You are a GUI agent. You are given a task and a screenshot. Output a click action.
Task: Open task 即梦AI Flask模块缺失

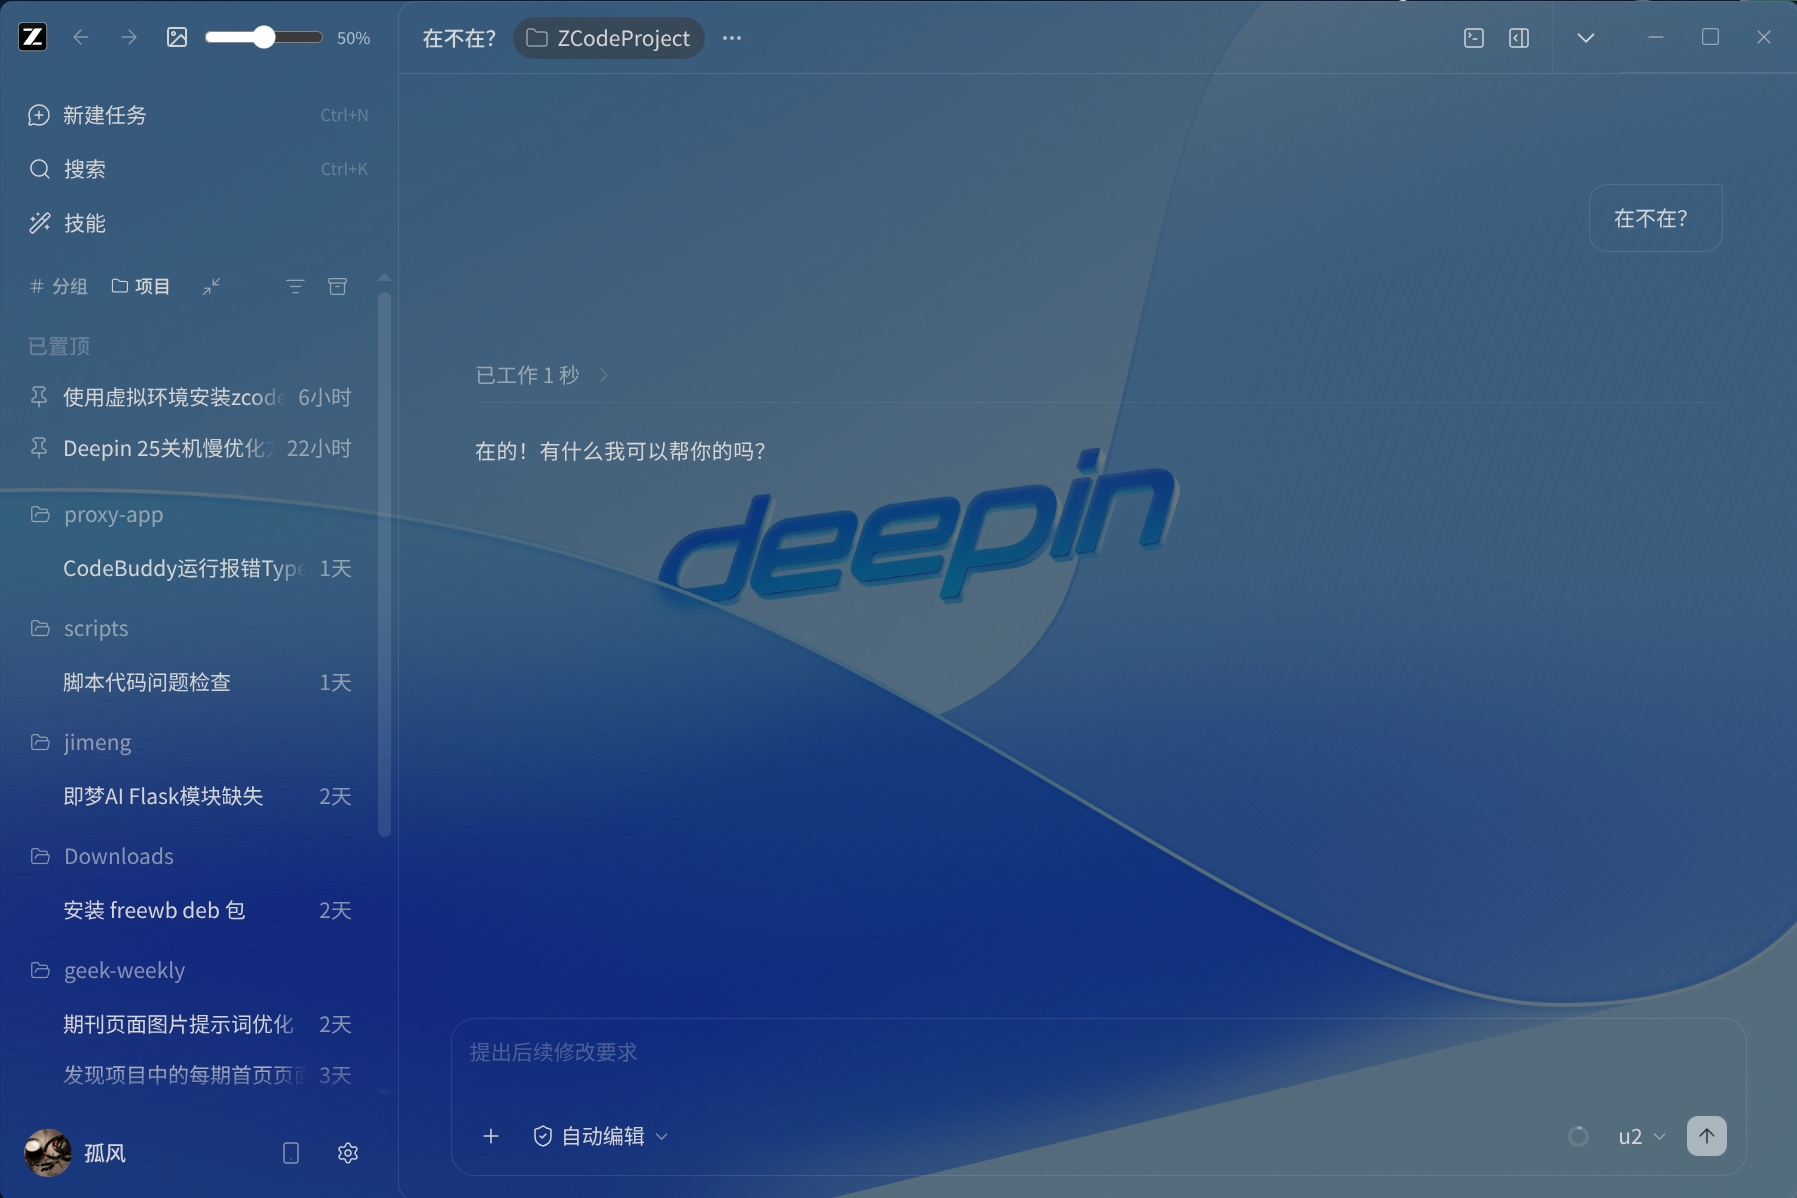(x=190, y=796)
